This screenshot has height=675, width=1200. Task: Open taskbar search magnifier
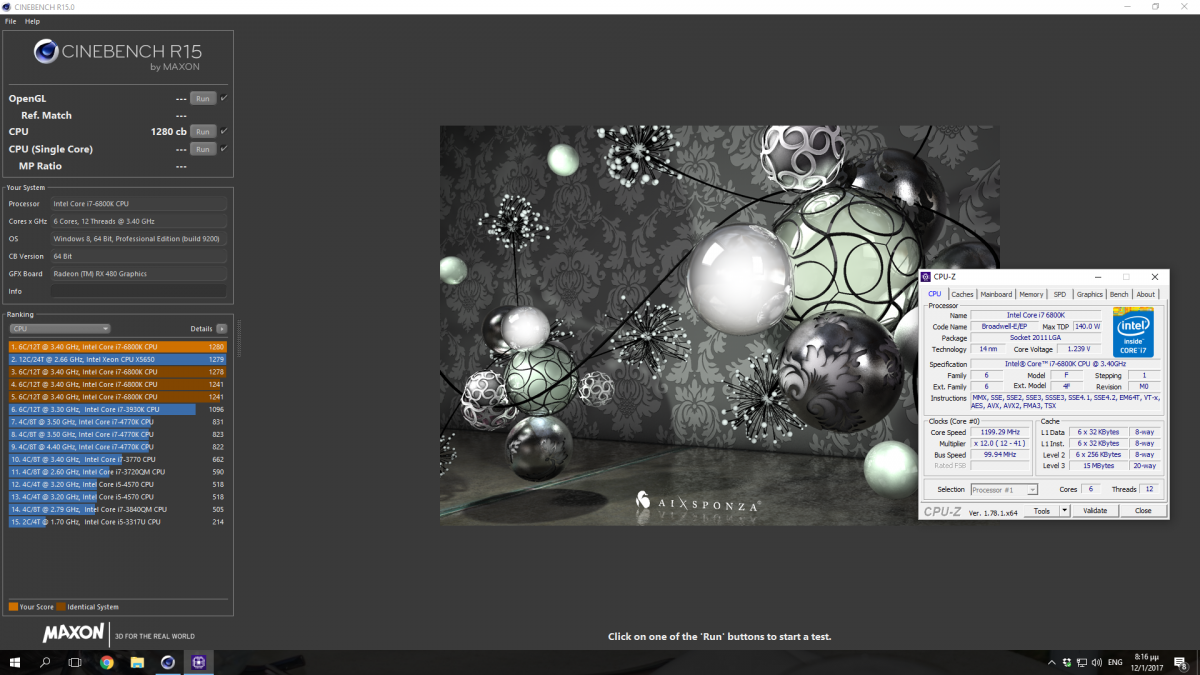click(x=45, y=662)
